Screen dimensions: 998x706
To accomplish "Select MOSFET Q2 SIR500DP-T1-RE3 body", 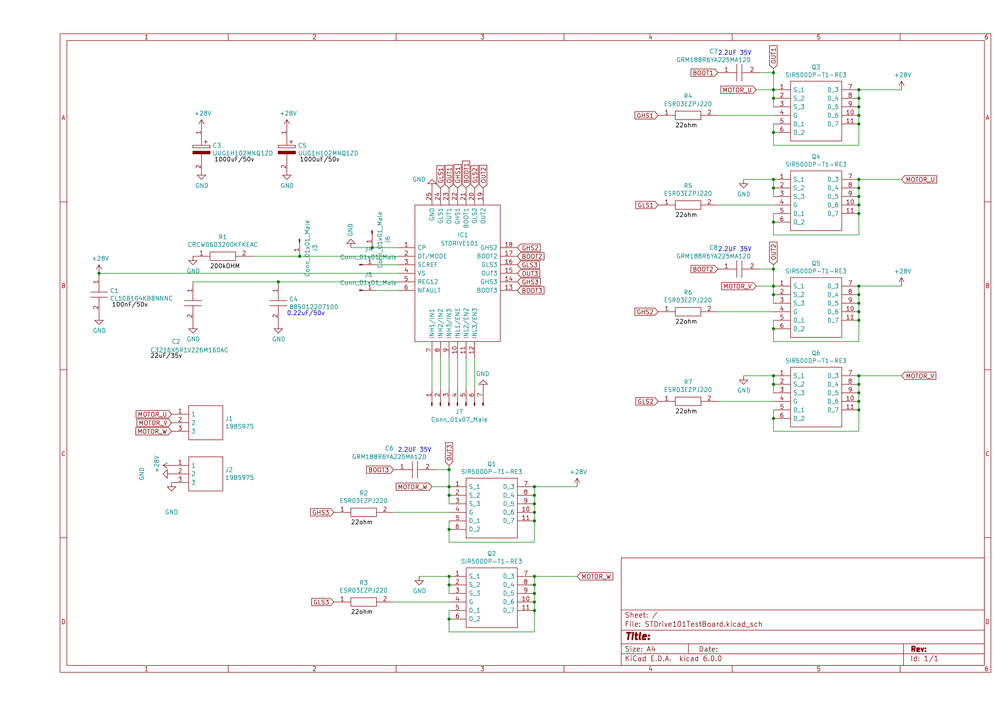I will coord(491,598).
